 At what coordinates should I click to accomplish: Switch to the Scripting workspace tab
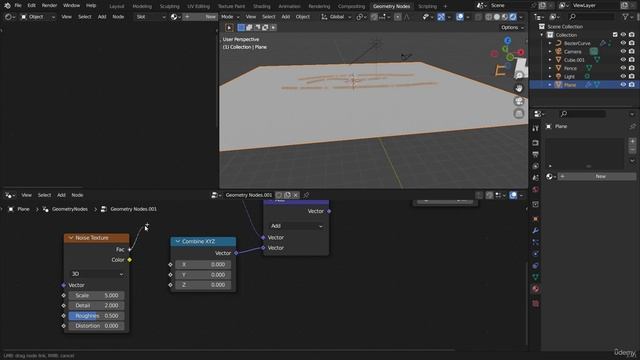coord(427,6)
